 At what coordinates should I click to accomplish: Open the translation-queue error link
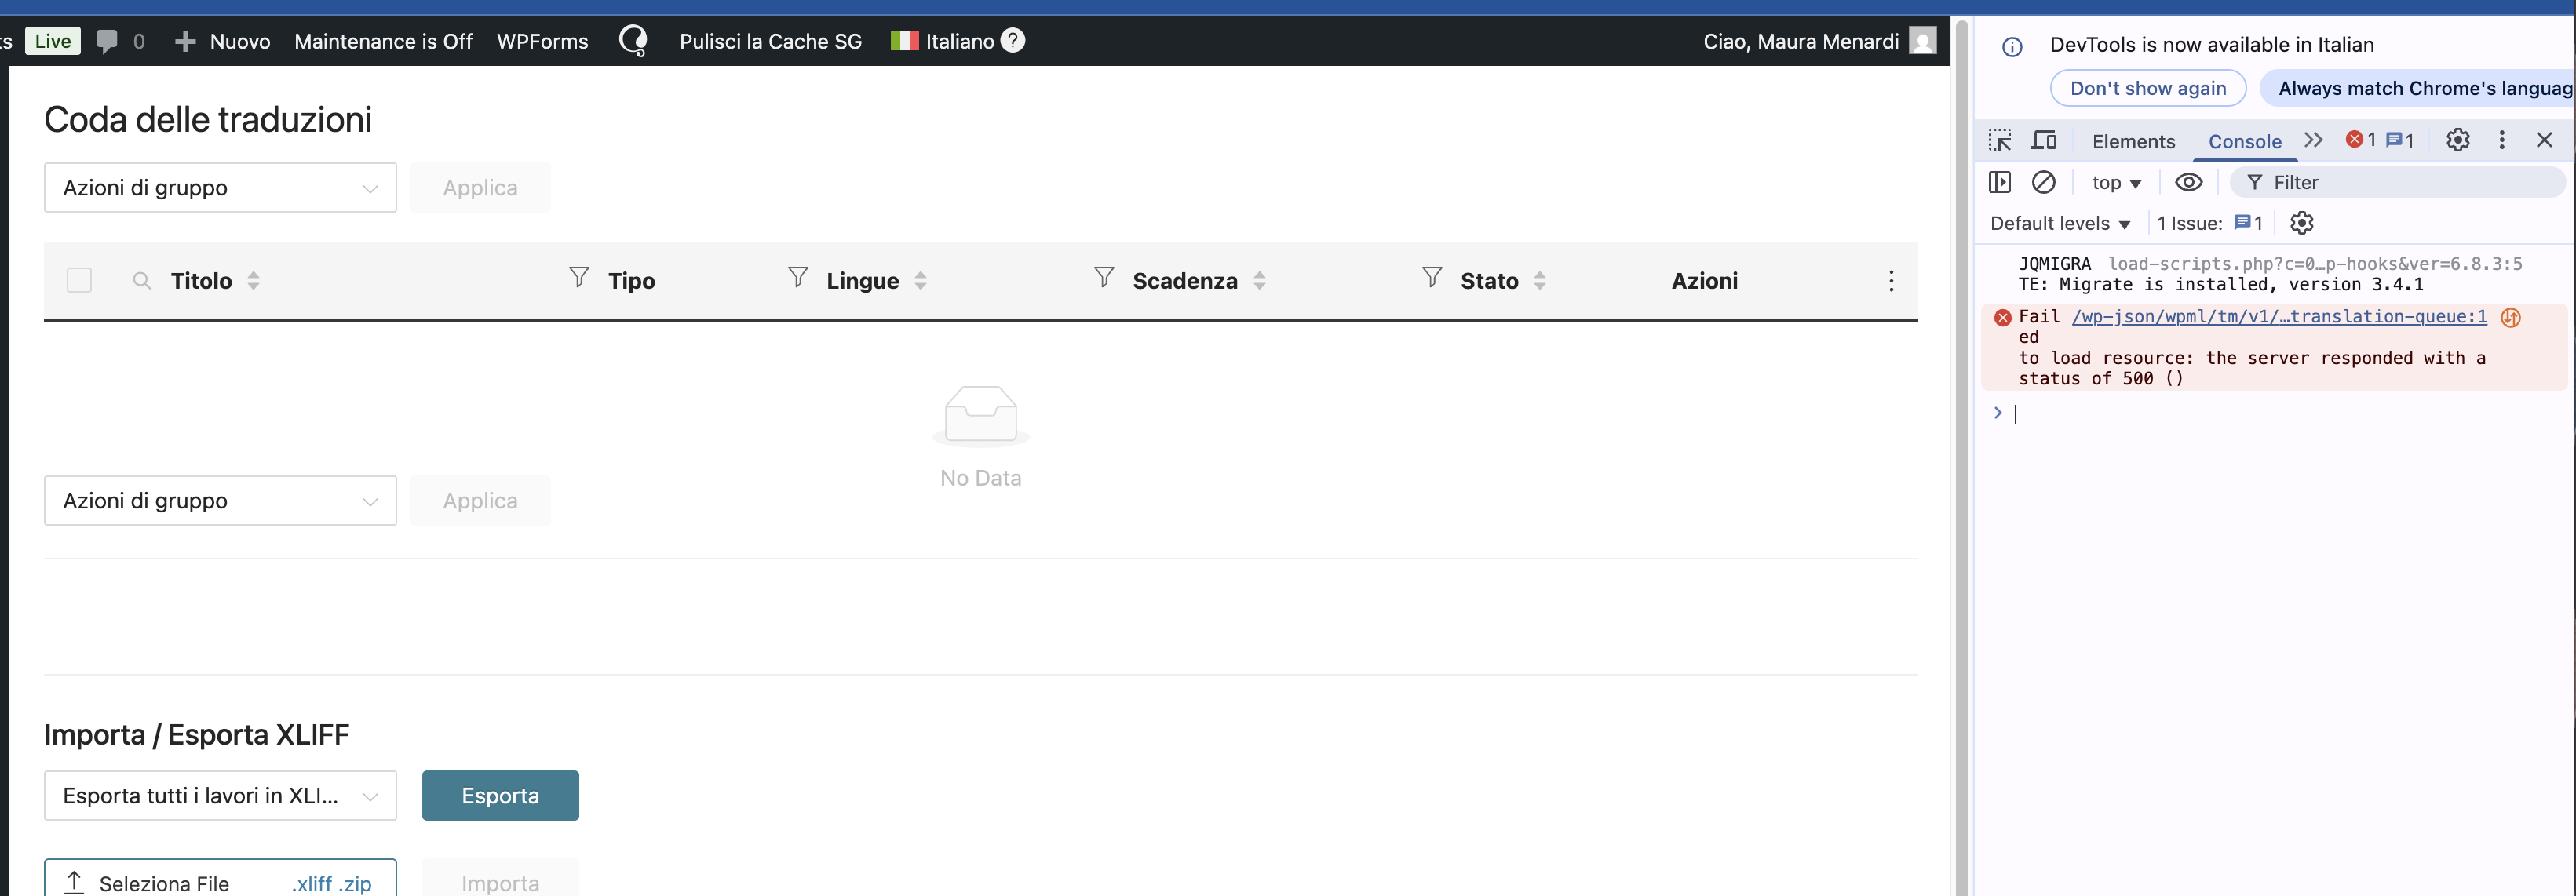tap(2278, 317)
